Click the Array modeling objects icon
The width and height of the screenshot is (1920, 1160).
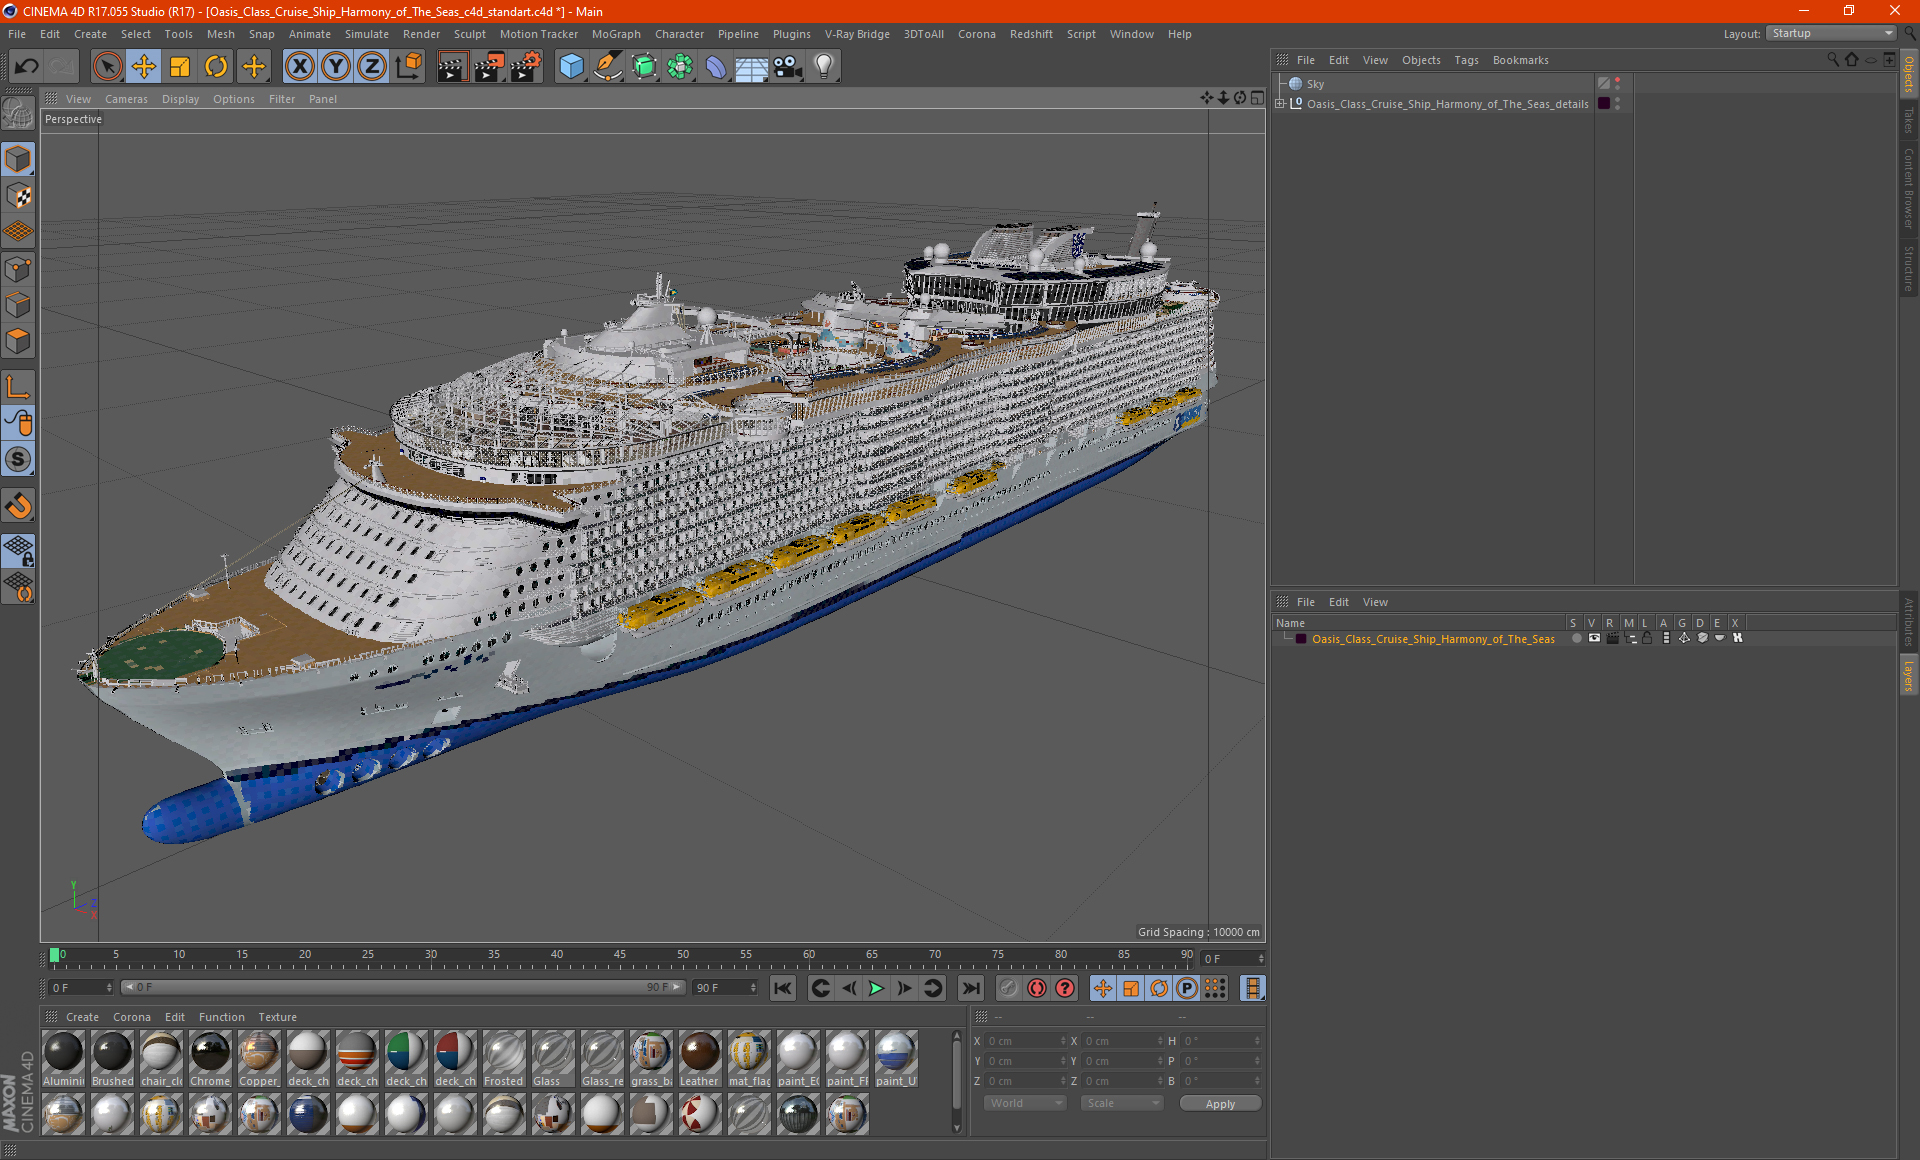point(680,67)
